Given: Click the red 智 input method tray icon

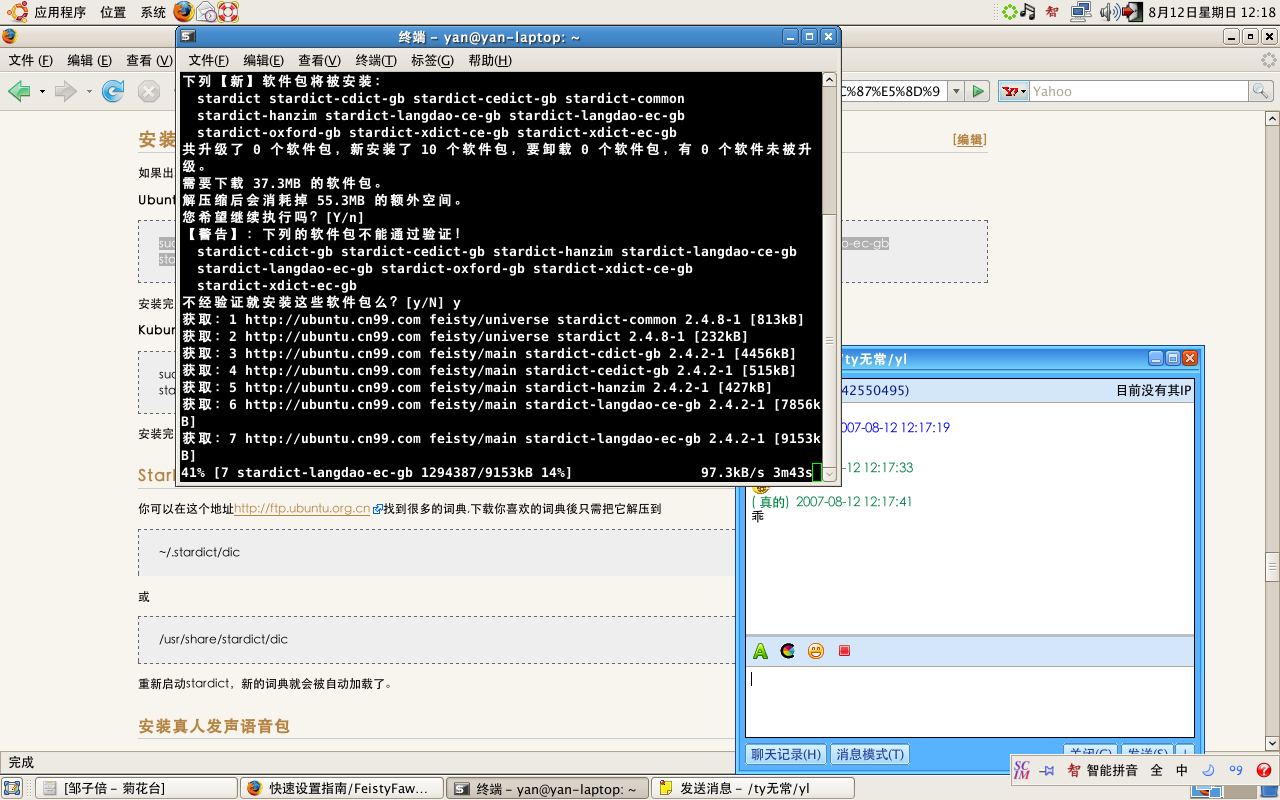Looking at the screenshot, I should coord(1052,12).
